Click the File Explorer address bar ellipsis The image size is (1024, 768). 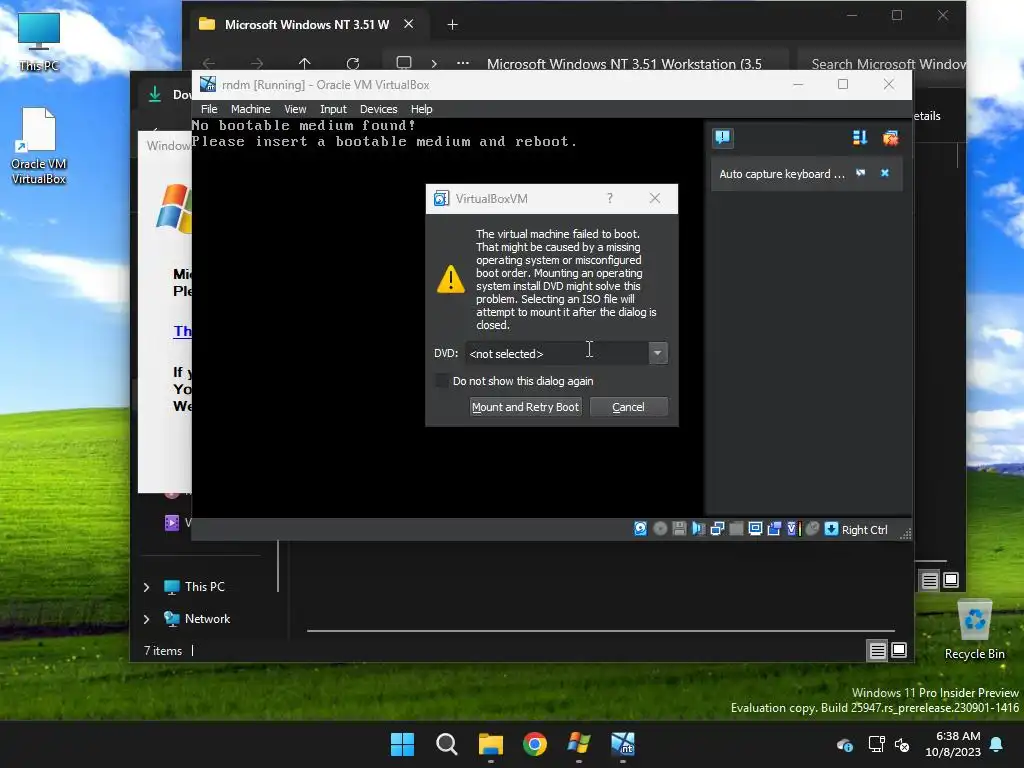pyautogui.click(x=462, y=63)
